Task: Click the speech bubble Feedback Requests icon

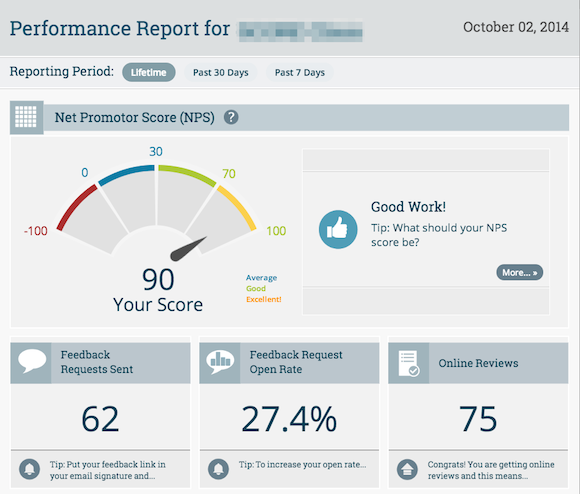Action: (x=32, y=362)
